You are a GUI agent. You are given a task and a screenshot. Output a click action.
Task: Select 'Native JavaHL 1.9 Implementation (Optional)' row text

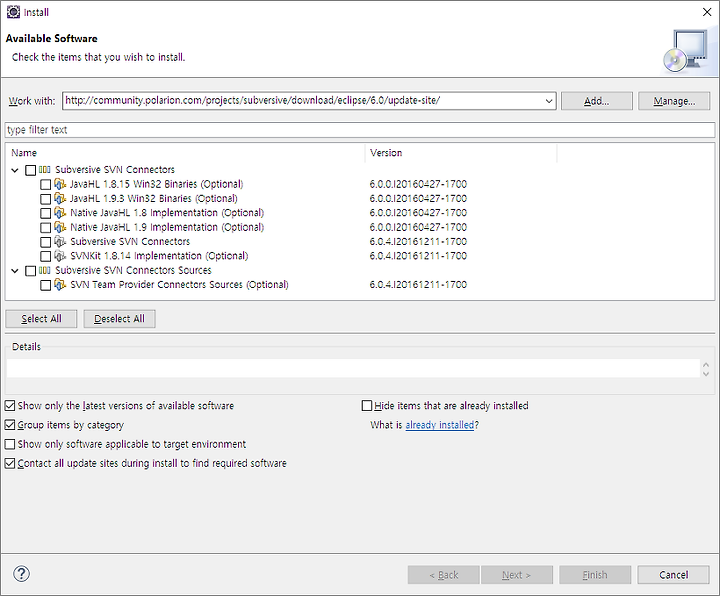click(x=167, y=227)
